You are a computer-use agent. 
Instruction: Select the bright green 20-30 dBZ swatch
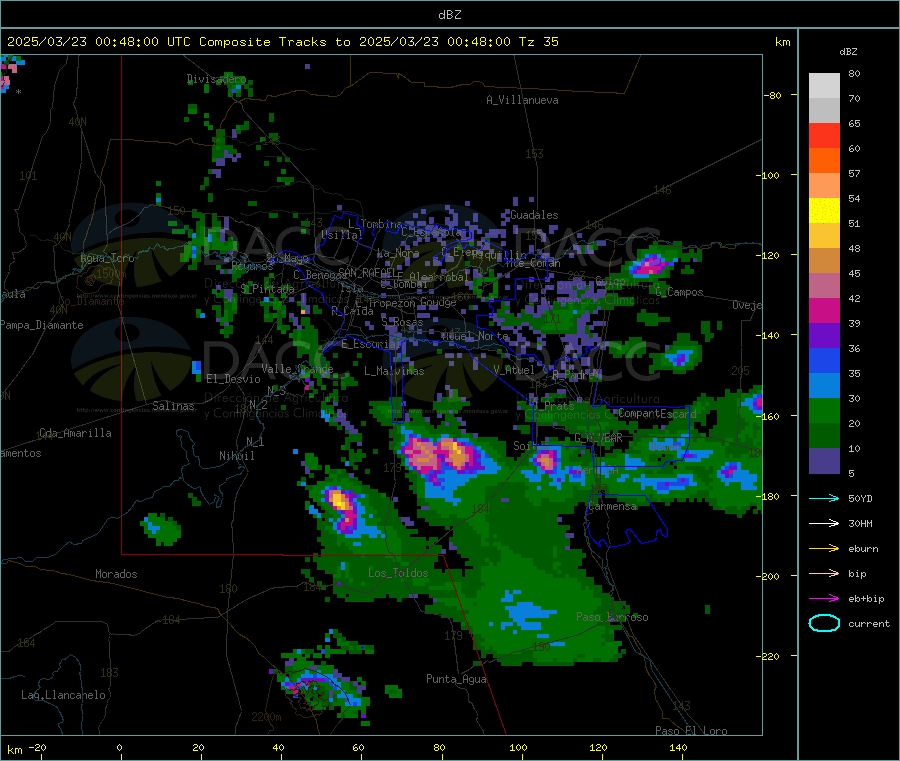824,410
